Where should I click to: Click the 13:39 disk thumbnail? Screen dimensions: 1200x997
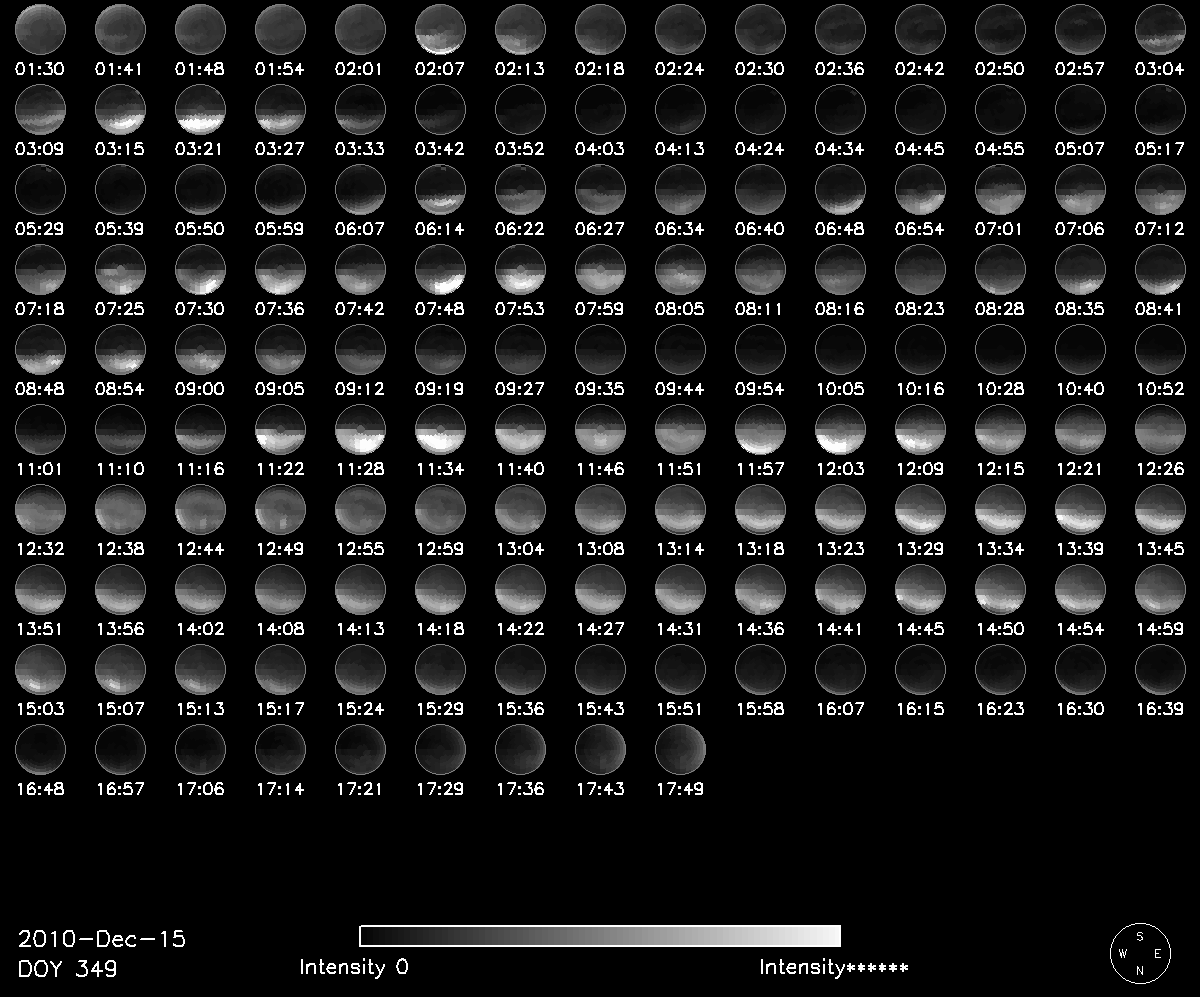pyautogui.click(x=1080, y=509)
